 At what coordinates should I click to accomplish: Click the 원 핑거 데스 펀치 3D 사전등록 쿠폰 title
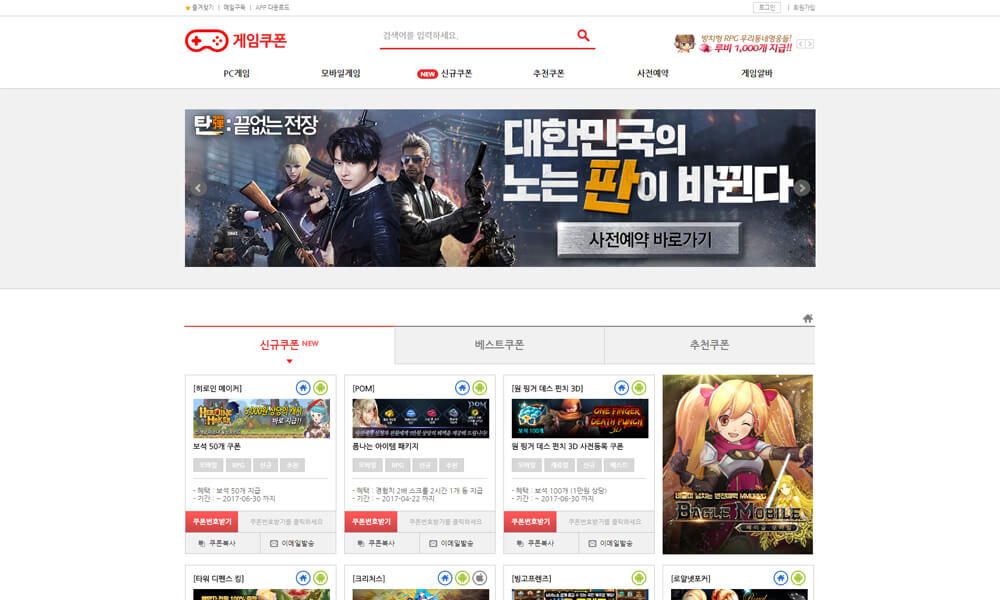568,446
